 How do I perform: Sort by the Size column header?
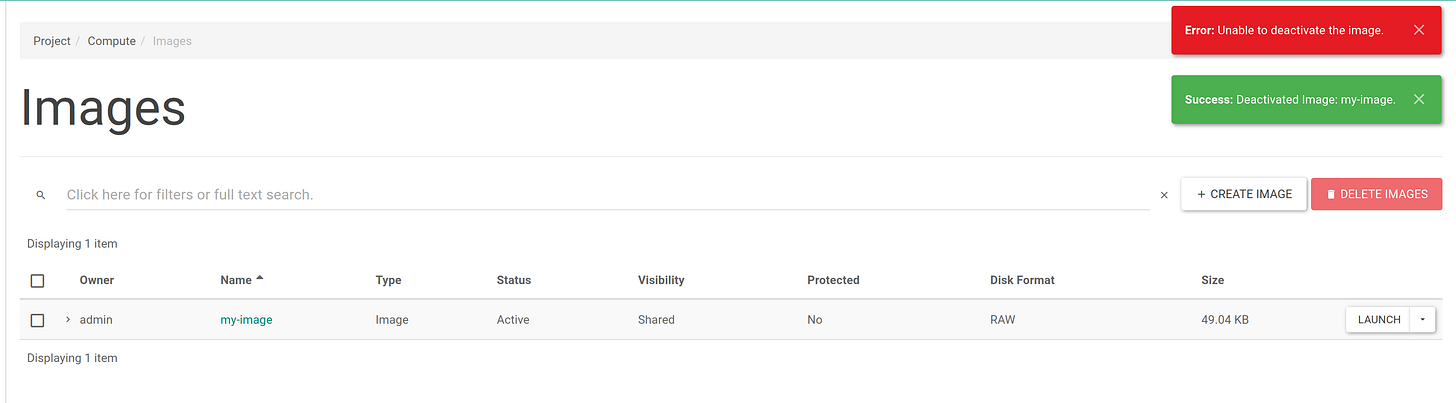1212,280
